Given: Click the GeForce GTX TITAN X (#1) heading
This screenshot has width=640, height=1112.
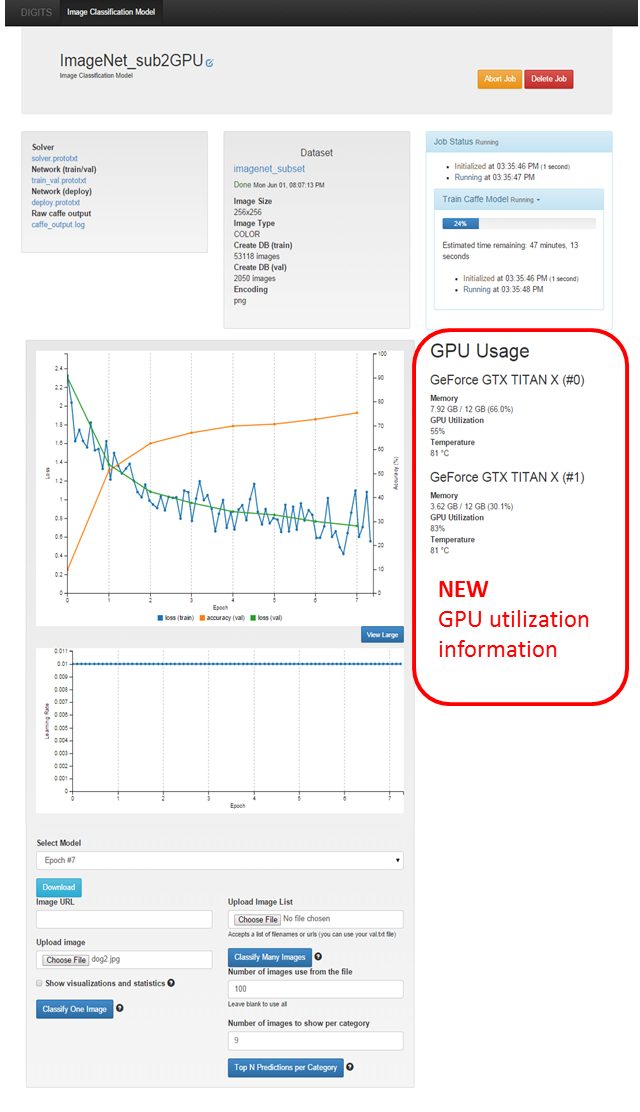Looking at the screenshot, I should click(507, 477).
